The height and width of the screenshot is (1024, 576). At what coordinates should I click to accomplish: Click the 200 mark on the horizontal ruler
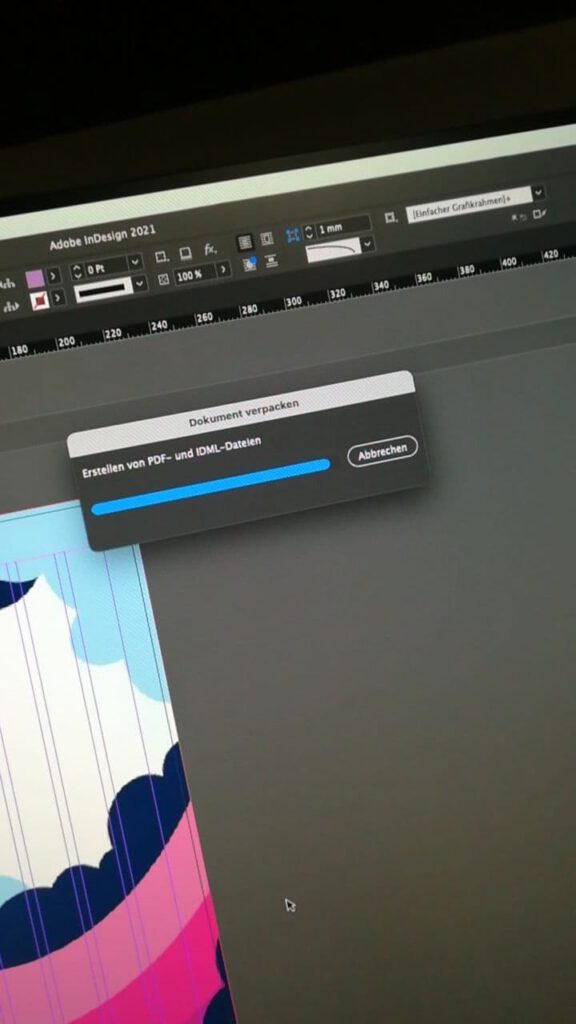click(66, 342)
